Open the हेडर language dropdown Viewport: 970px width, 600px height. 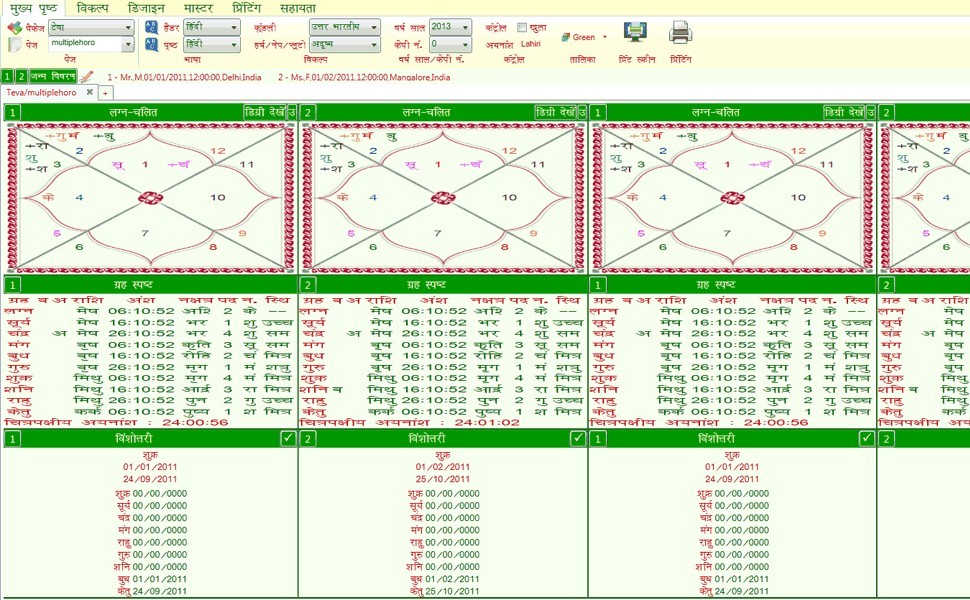(x=212, y=27)
